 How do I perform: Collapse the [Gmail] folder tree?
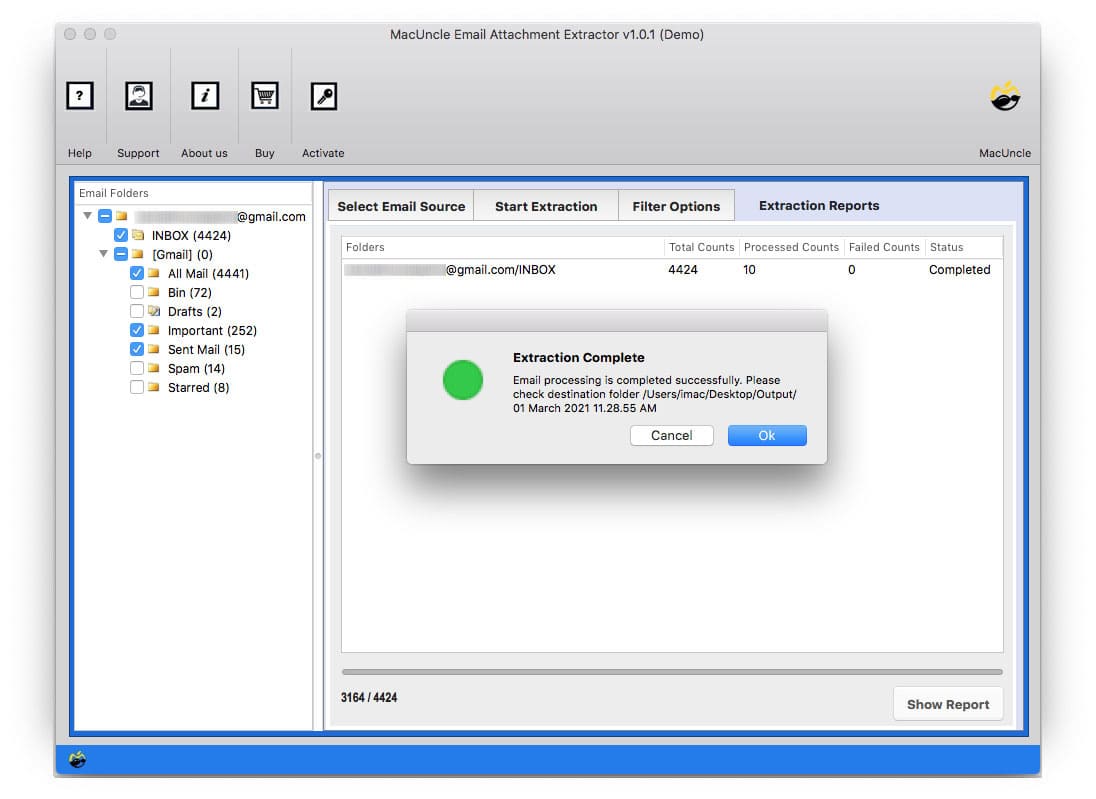[x=103, y=253]
